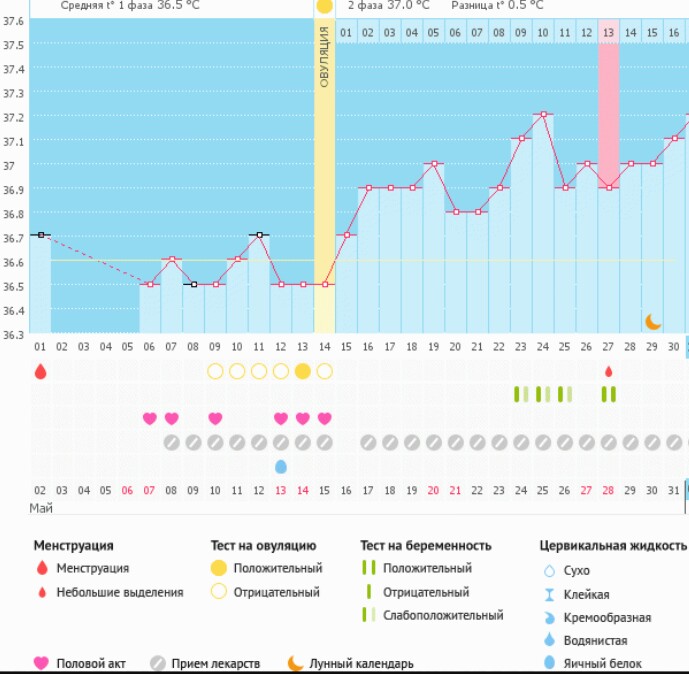Viewport: 689px width, 674px height.
Task: Select the heart icon on cycle day 06
Action: (150, 418)
